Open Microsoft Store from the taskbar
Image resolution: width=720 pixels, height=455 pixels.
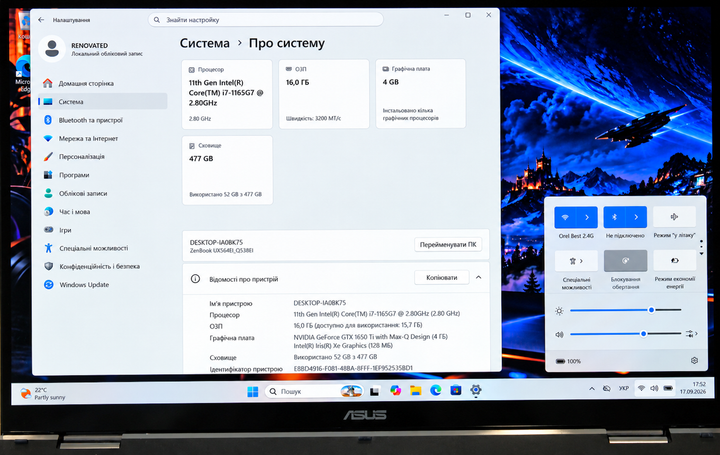pyautogui.click(x=456, y=390)
